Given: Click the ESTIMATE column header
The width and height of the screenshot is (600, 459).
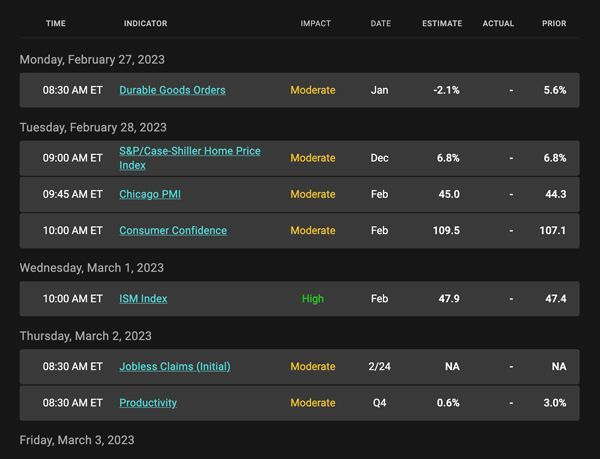Looking at the screenshot, I should click(442, 23).
